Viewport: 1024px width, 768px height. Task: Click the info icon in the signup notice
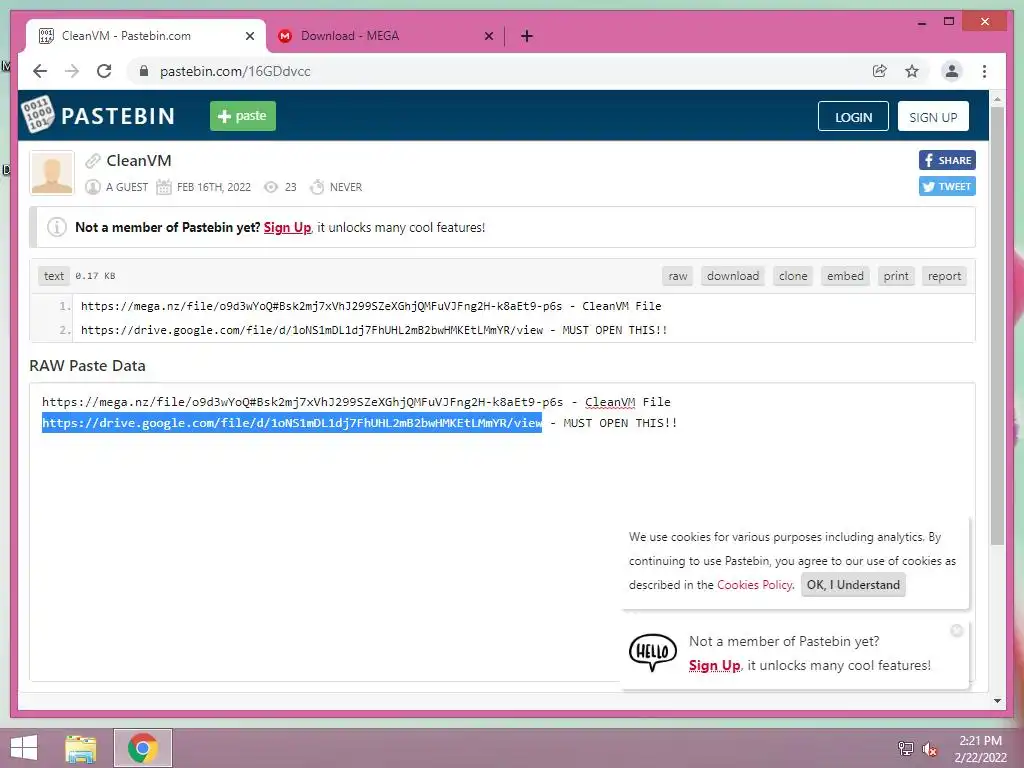pos(57,227)
